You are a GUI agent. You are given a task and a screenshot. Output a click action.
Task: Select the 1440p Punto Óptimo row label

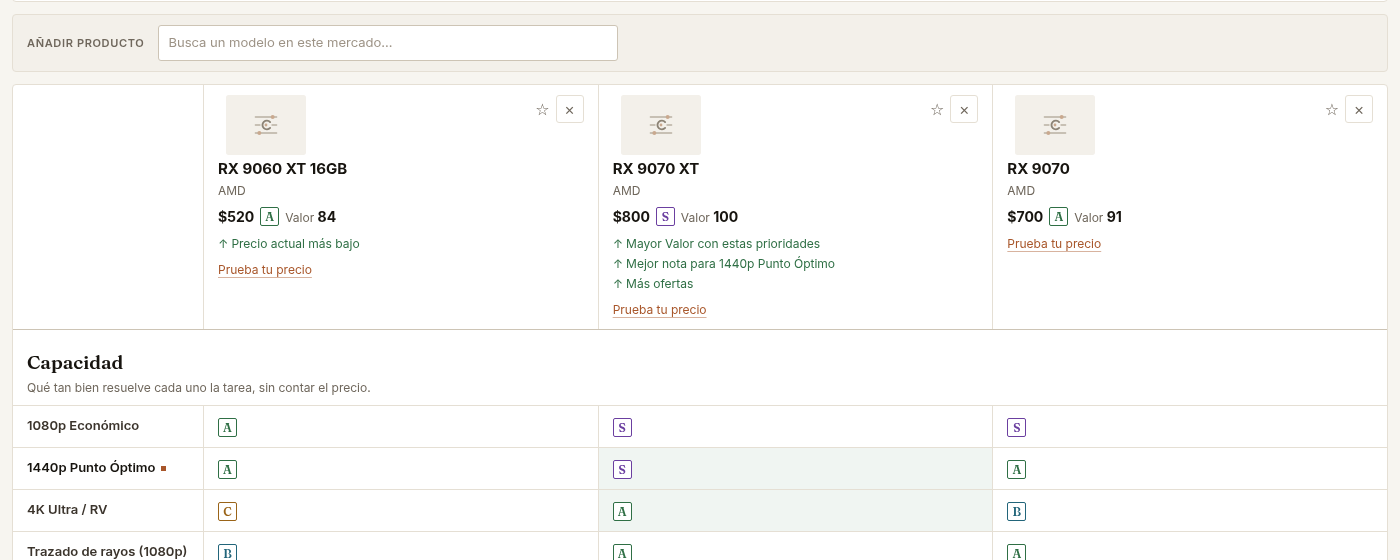[x=91, y=468]
